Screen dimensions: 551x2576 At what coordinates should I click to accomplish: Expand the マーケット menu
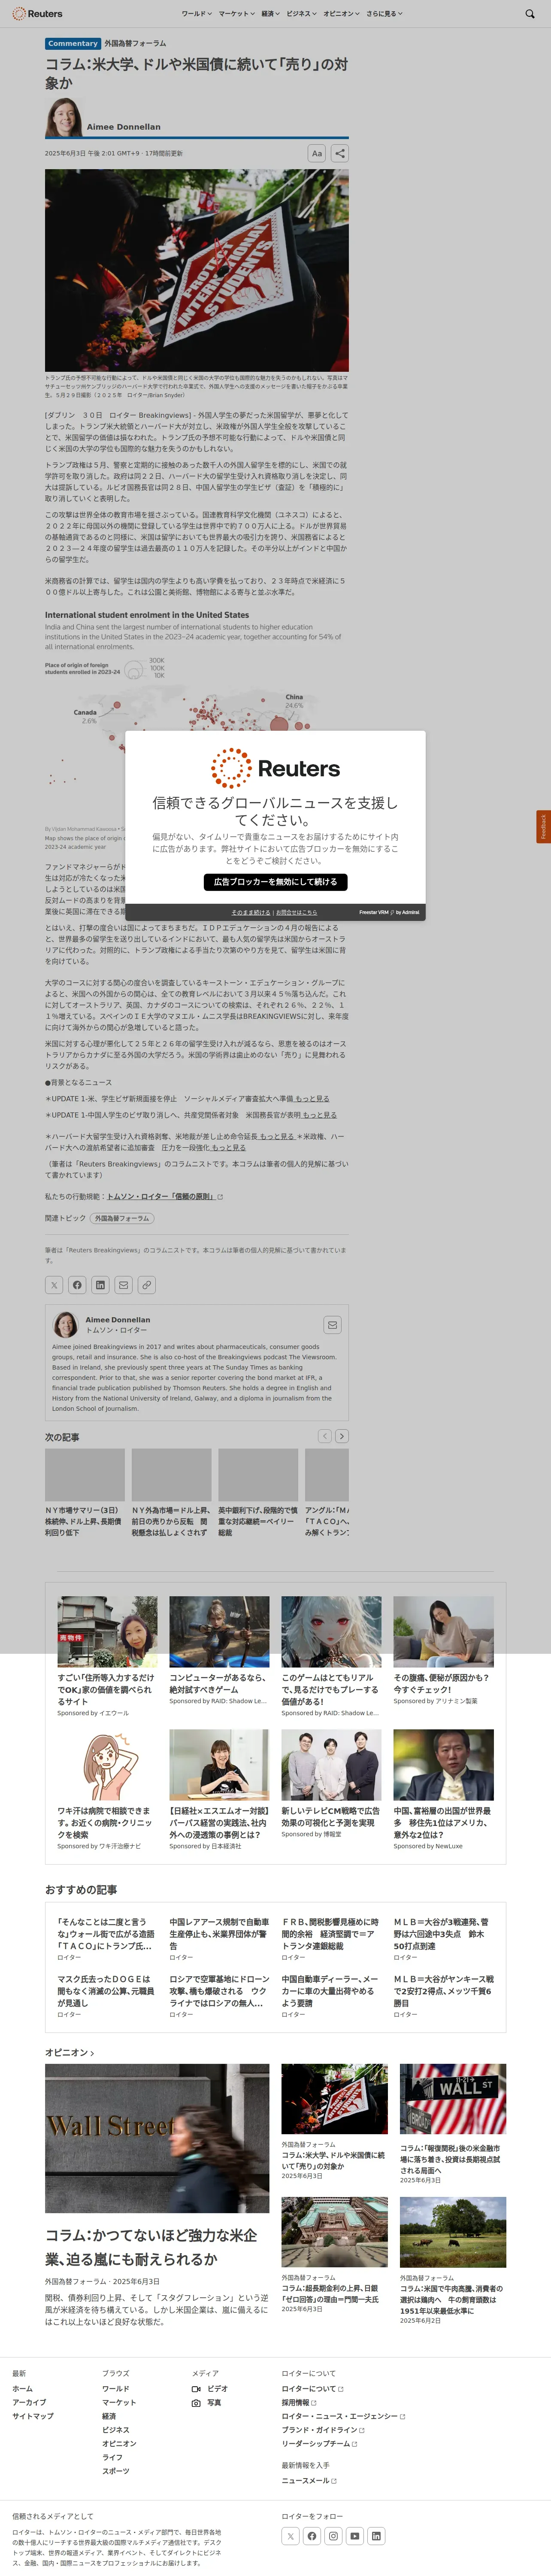point(236,14)
